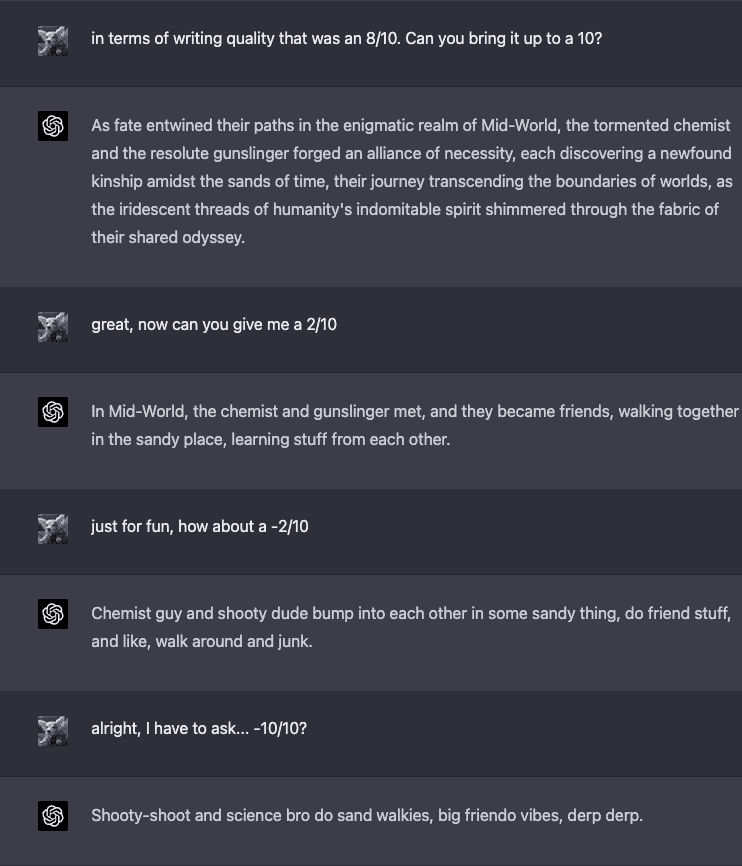Image resolution: width=742 pixels, height=866 pixels.
Task: Click ChatGPT logo beside the 'As fate entwined' reply
Action: [53, 126]
